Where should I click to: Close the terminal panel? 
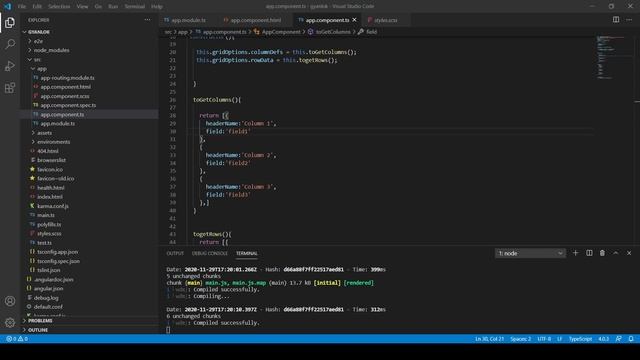[x=629, y=253]
